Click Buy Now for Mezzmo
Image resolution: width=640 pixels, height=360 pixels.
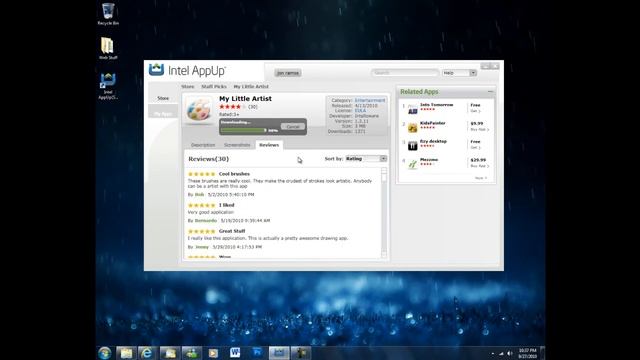(x=480, y=166)
